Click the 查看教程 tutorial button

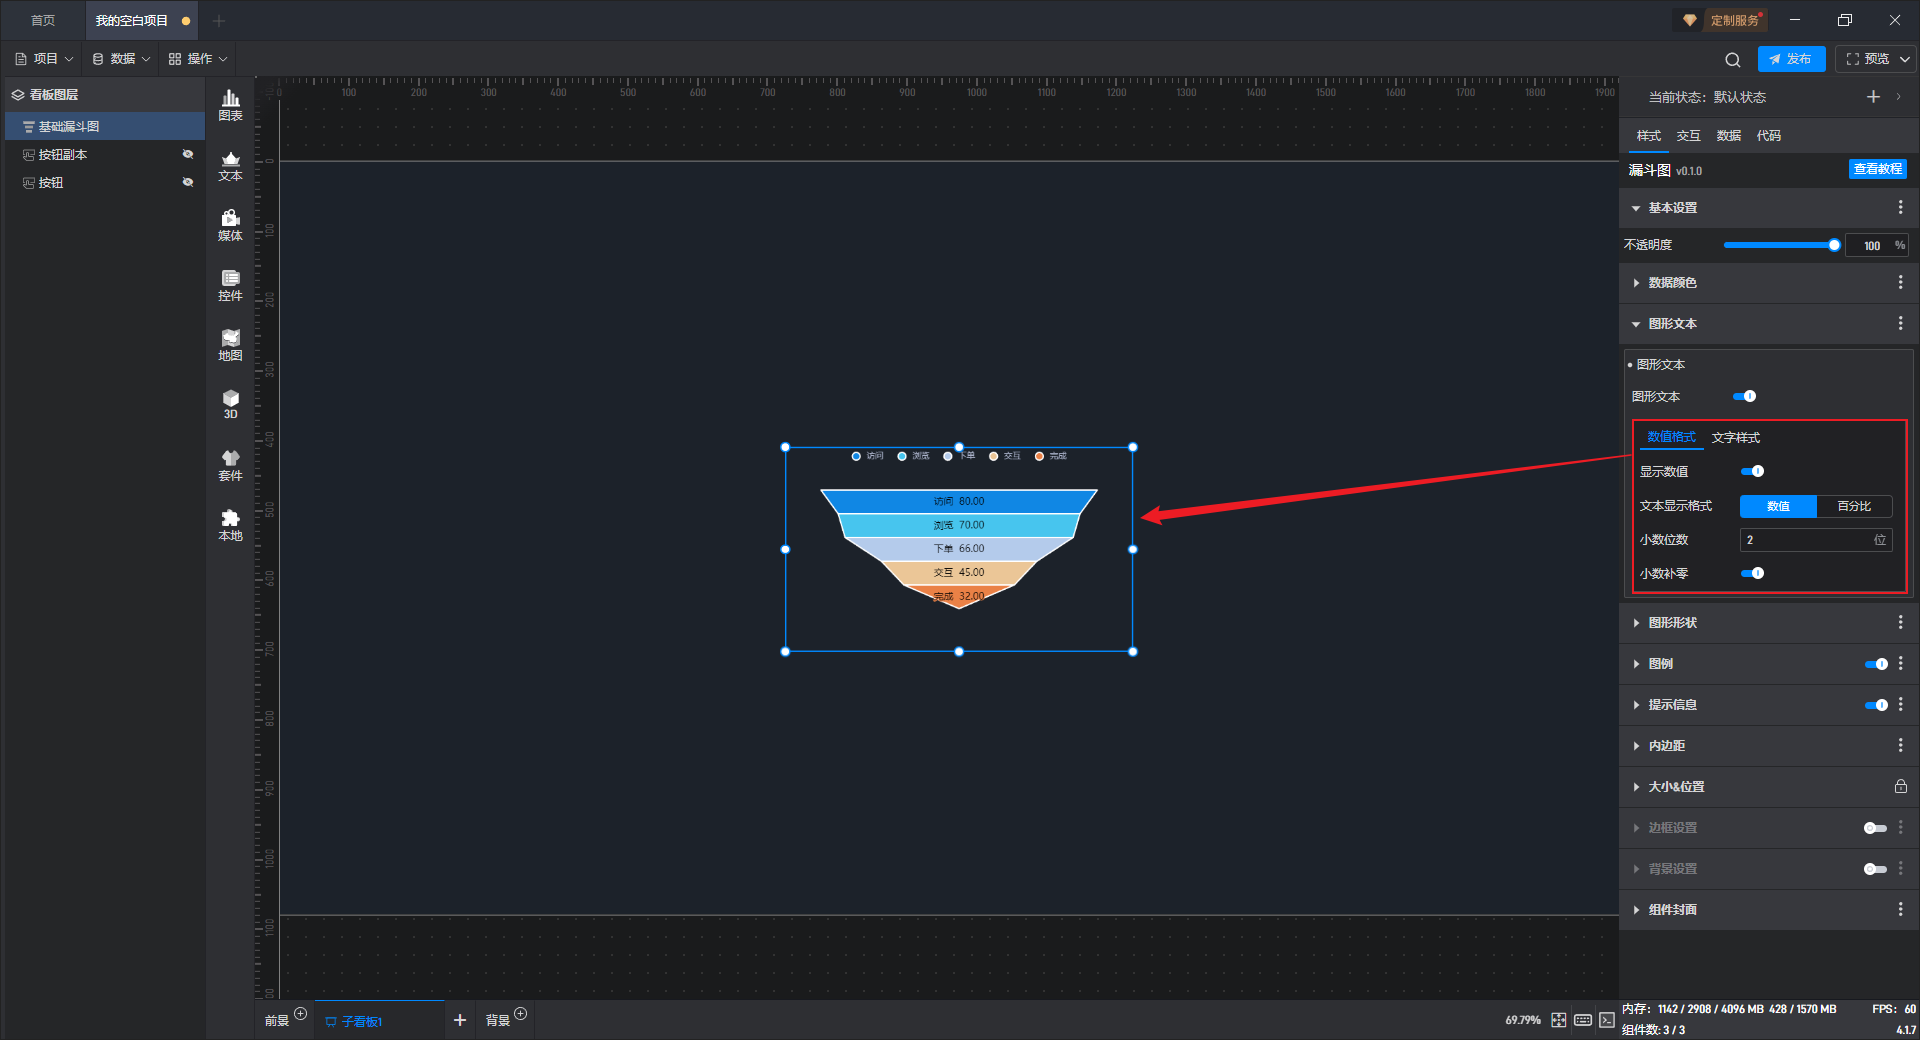coord(1877,169)
